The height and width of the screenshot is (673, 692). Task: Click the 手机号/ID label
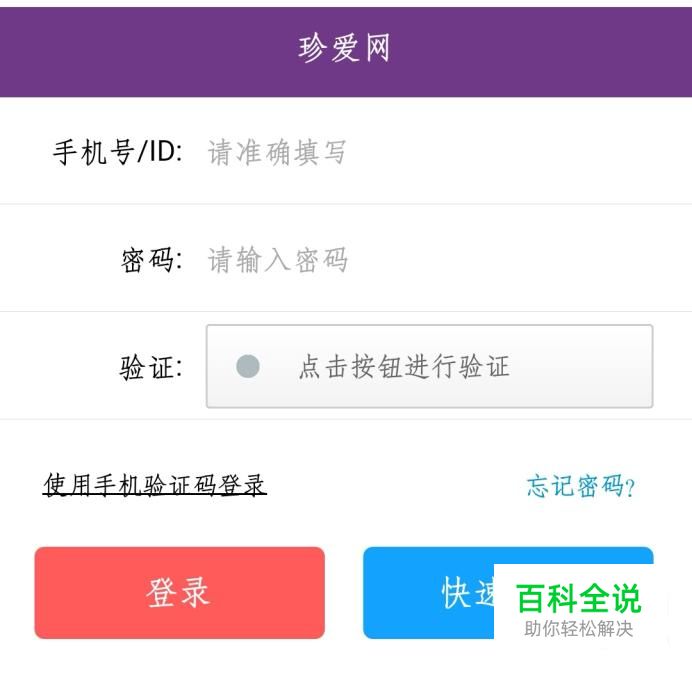(117, 152)
